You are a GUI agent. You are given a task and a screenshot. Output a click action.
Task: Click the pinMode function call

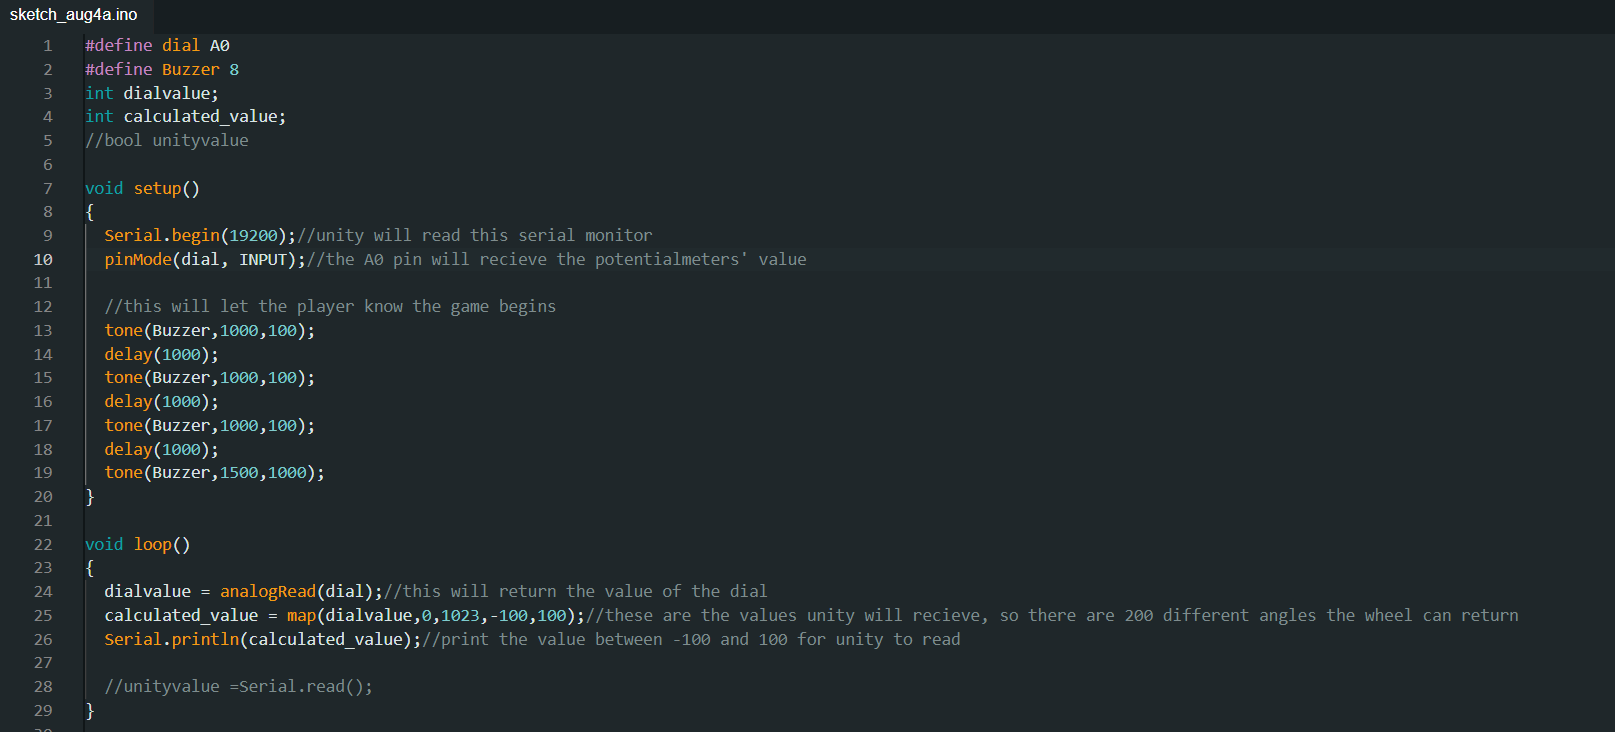138,260
